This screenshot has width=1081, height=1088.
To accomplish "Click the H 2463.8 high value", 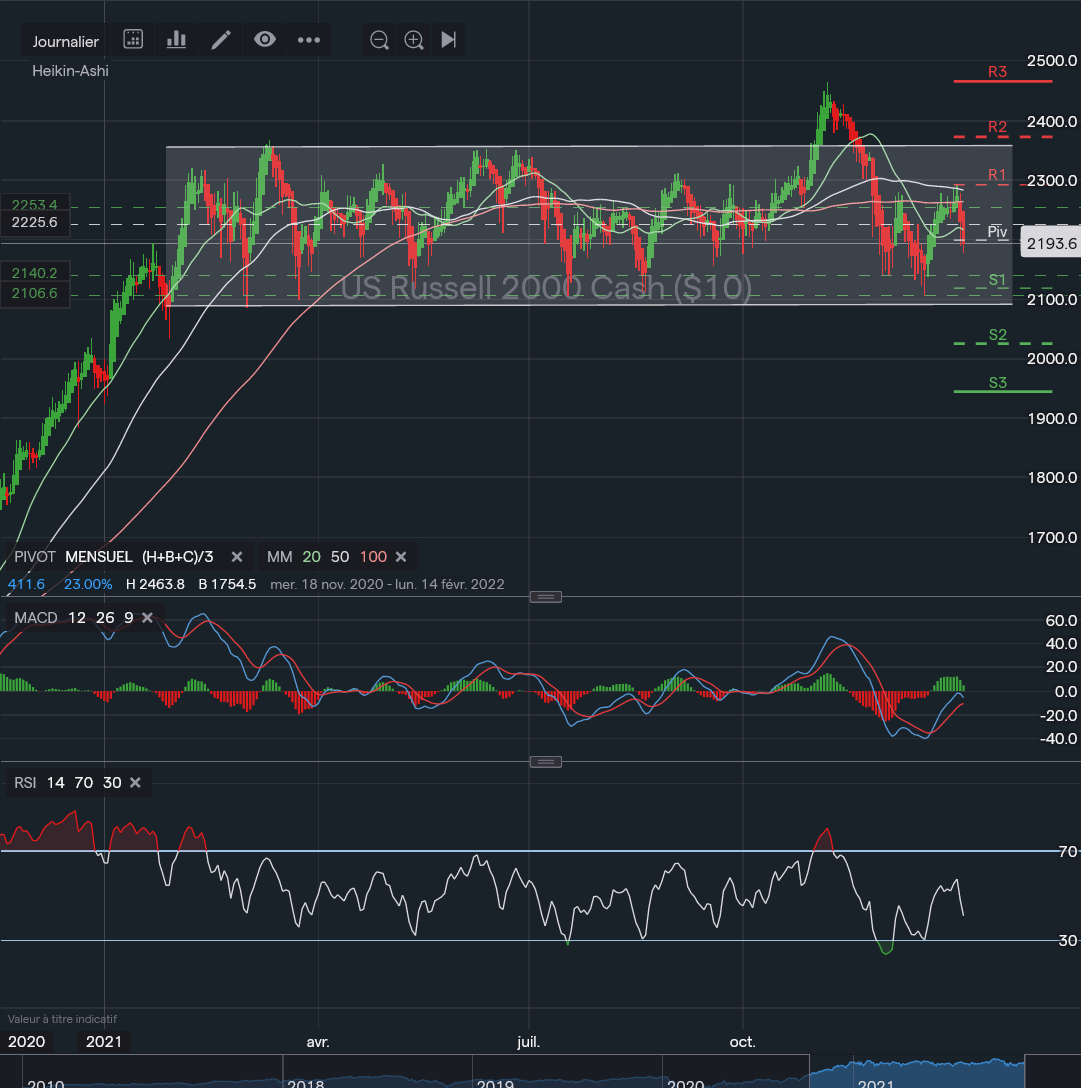I will (155, 584).
